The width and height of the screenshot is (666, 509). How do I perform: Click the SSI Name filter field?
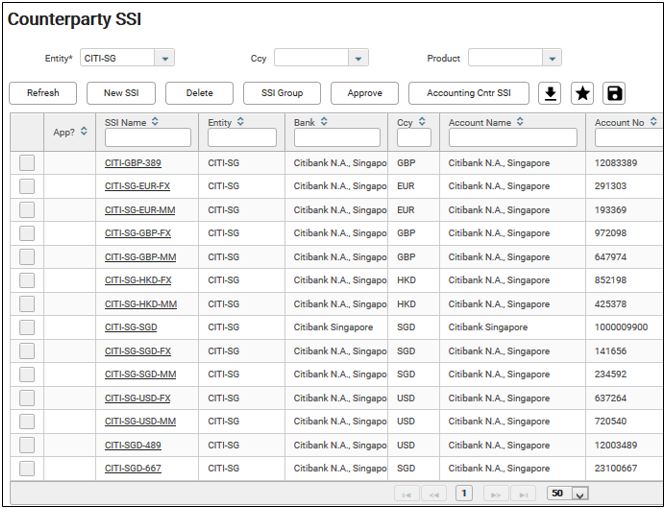point(148,138)
